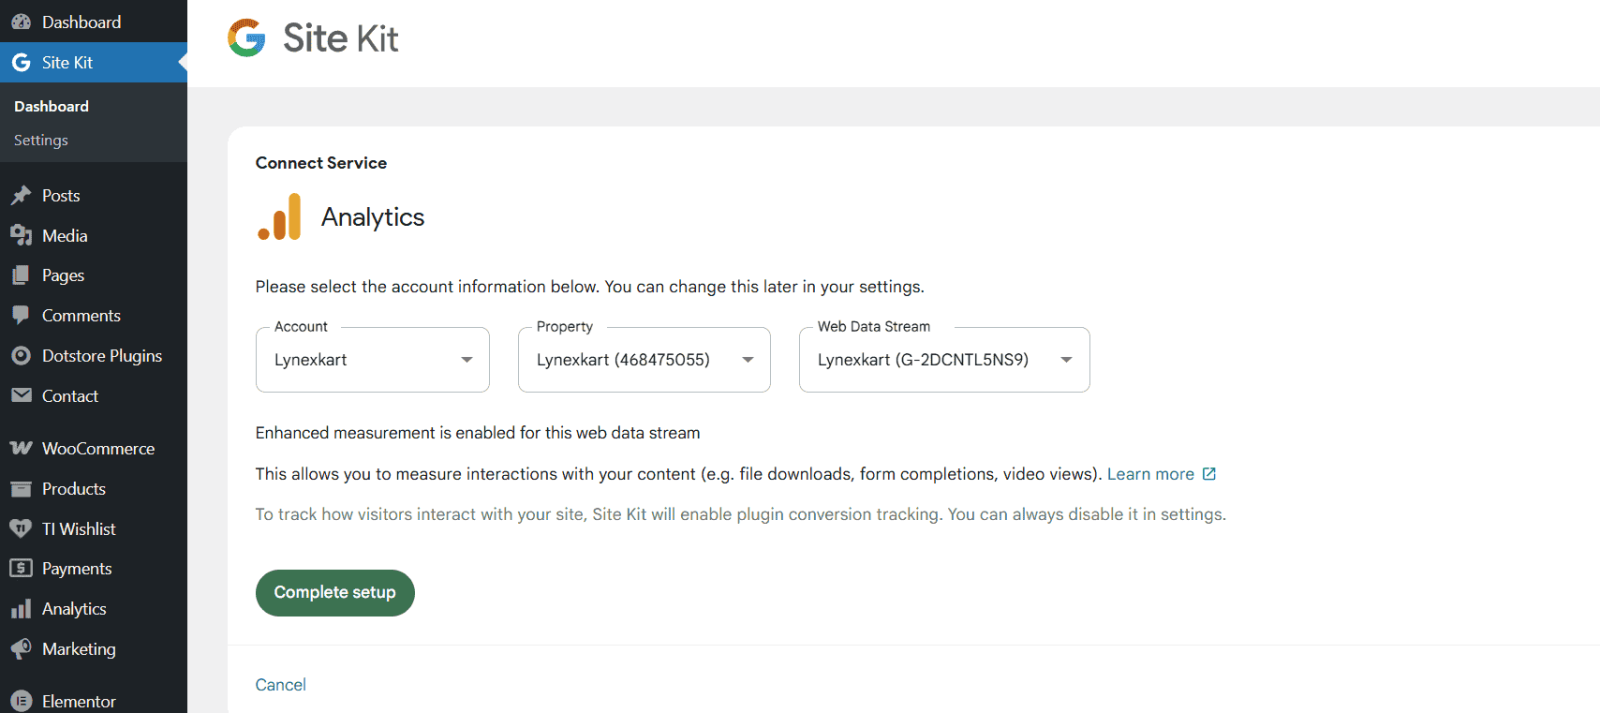Click the Analytics bar chart sidebar icon

pyautogui.click(x=21, y=608)
